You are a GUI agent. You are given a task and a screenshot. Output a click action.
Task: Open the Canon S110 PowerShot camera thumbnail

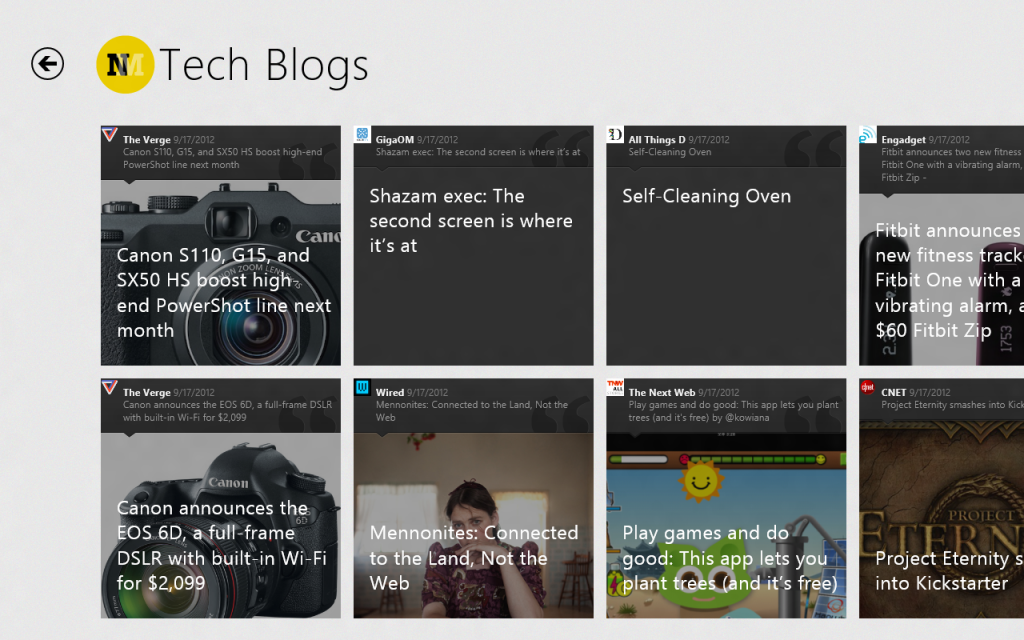point(221,272)
